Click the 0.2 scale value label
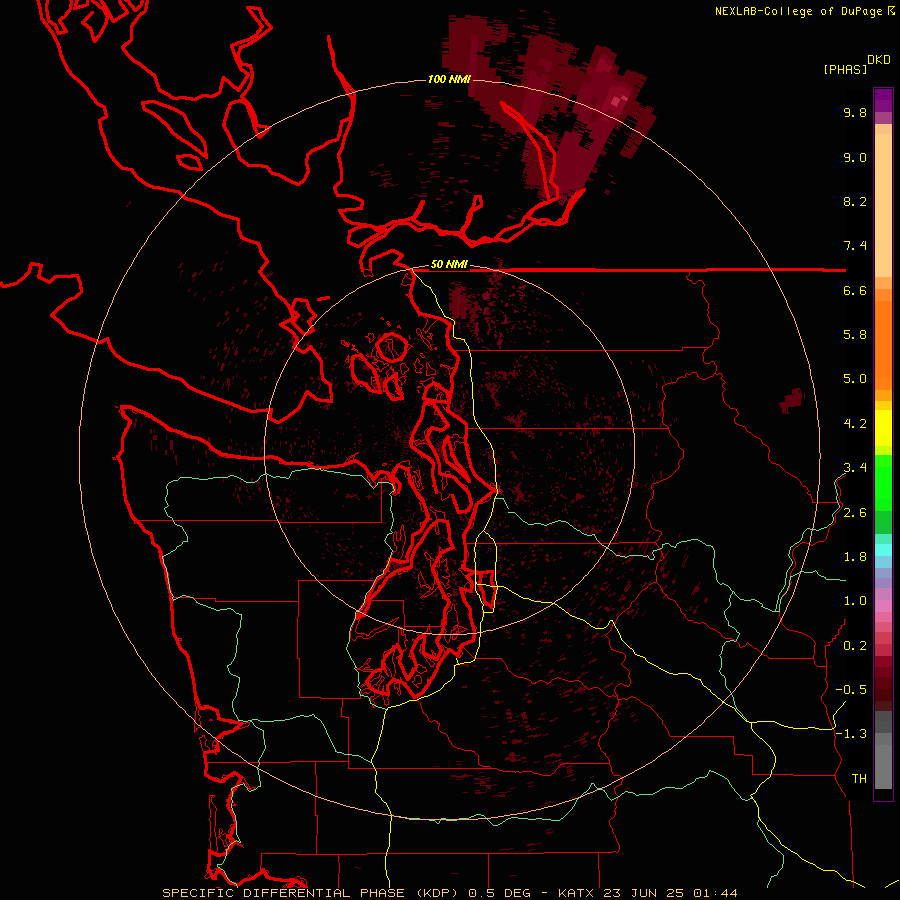 (855, 646)
